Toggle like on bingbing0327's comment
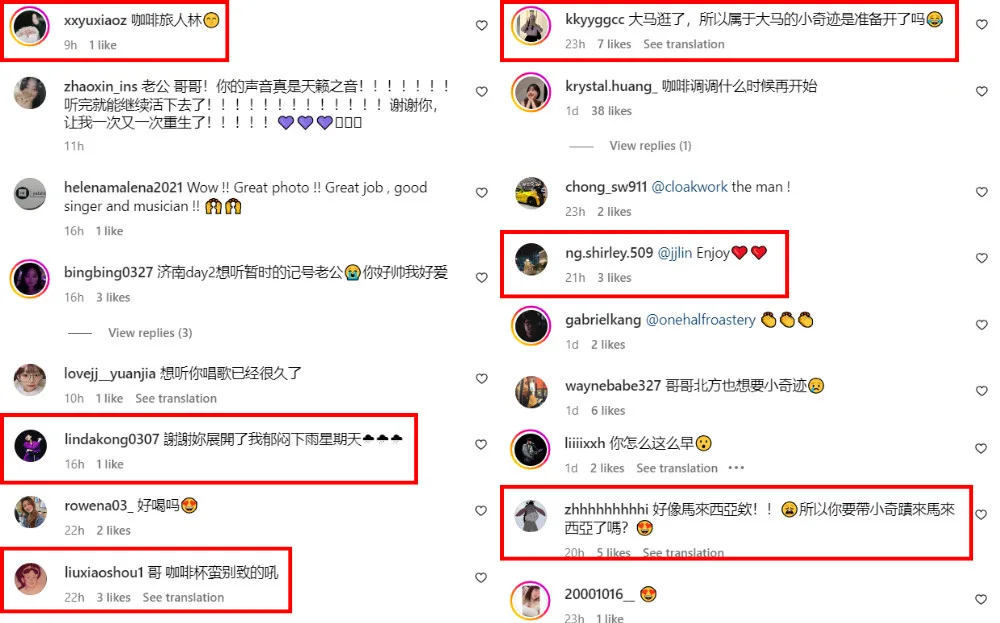 point(482,278)
